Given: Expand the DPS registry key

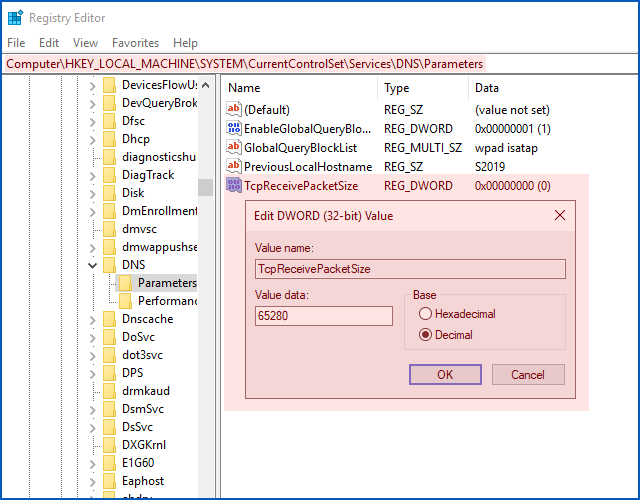Looking at the screenshot, I should [x=93, y=373].
